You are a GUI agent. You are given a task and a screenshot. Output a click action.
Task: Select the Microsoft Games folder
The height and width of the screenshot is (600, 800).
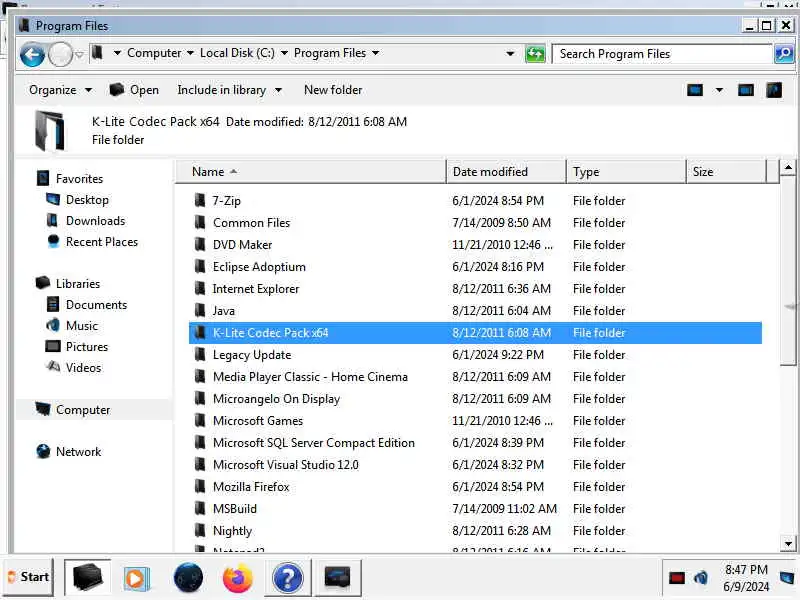pyautogui.click(x=258, y=420)
